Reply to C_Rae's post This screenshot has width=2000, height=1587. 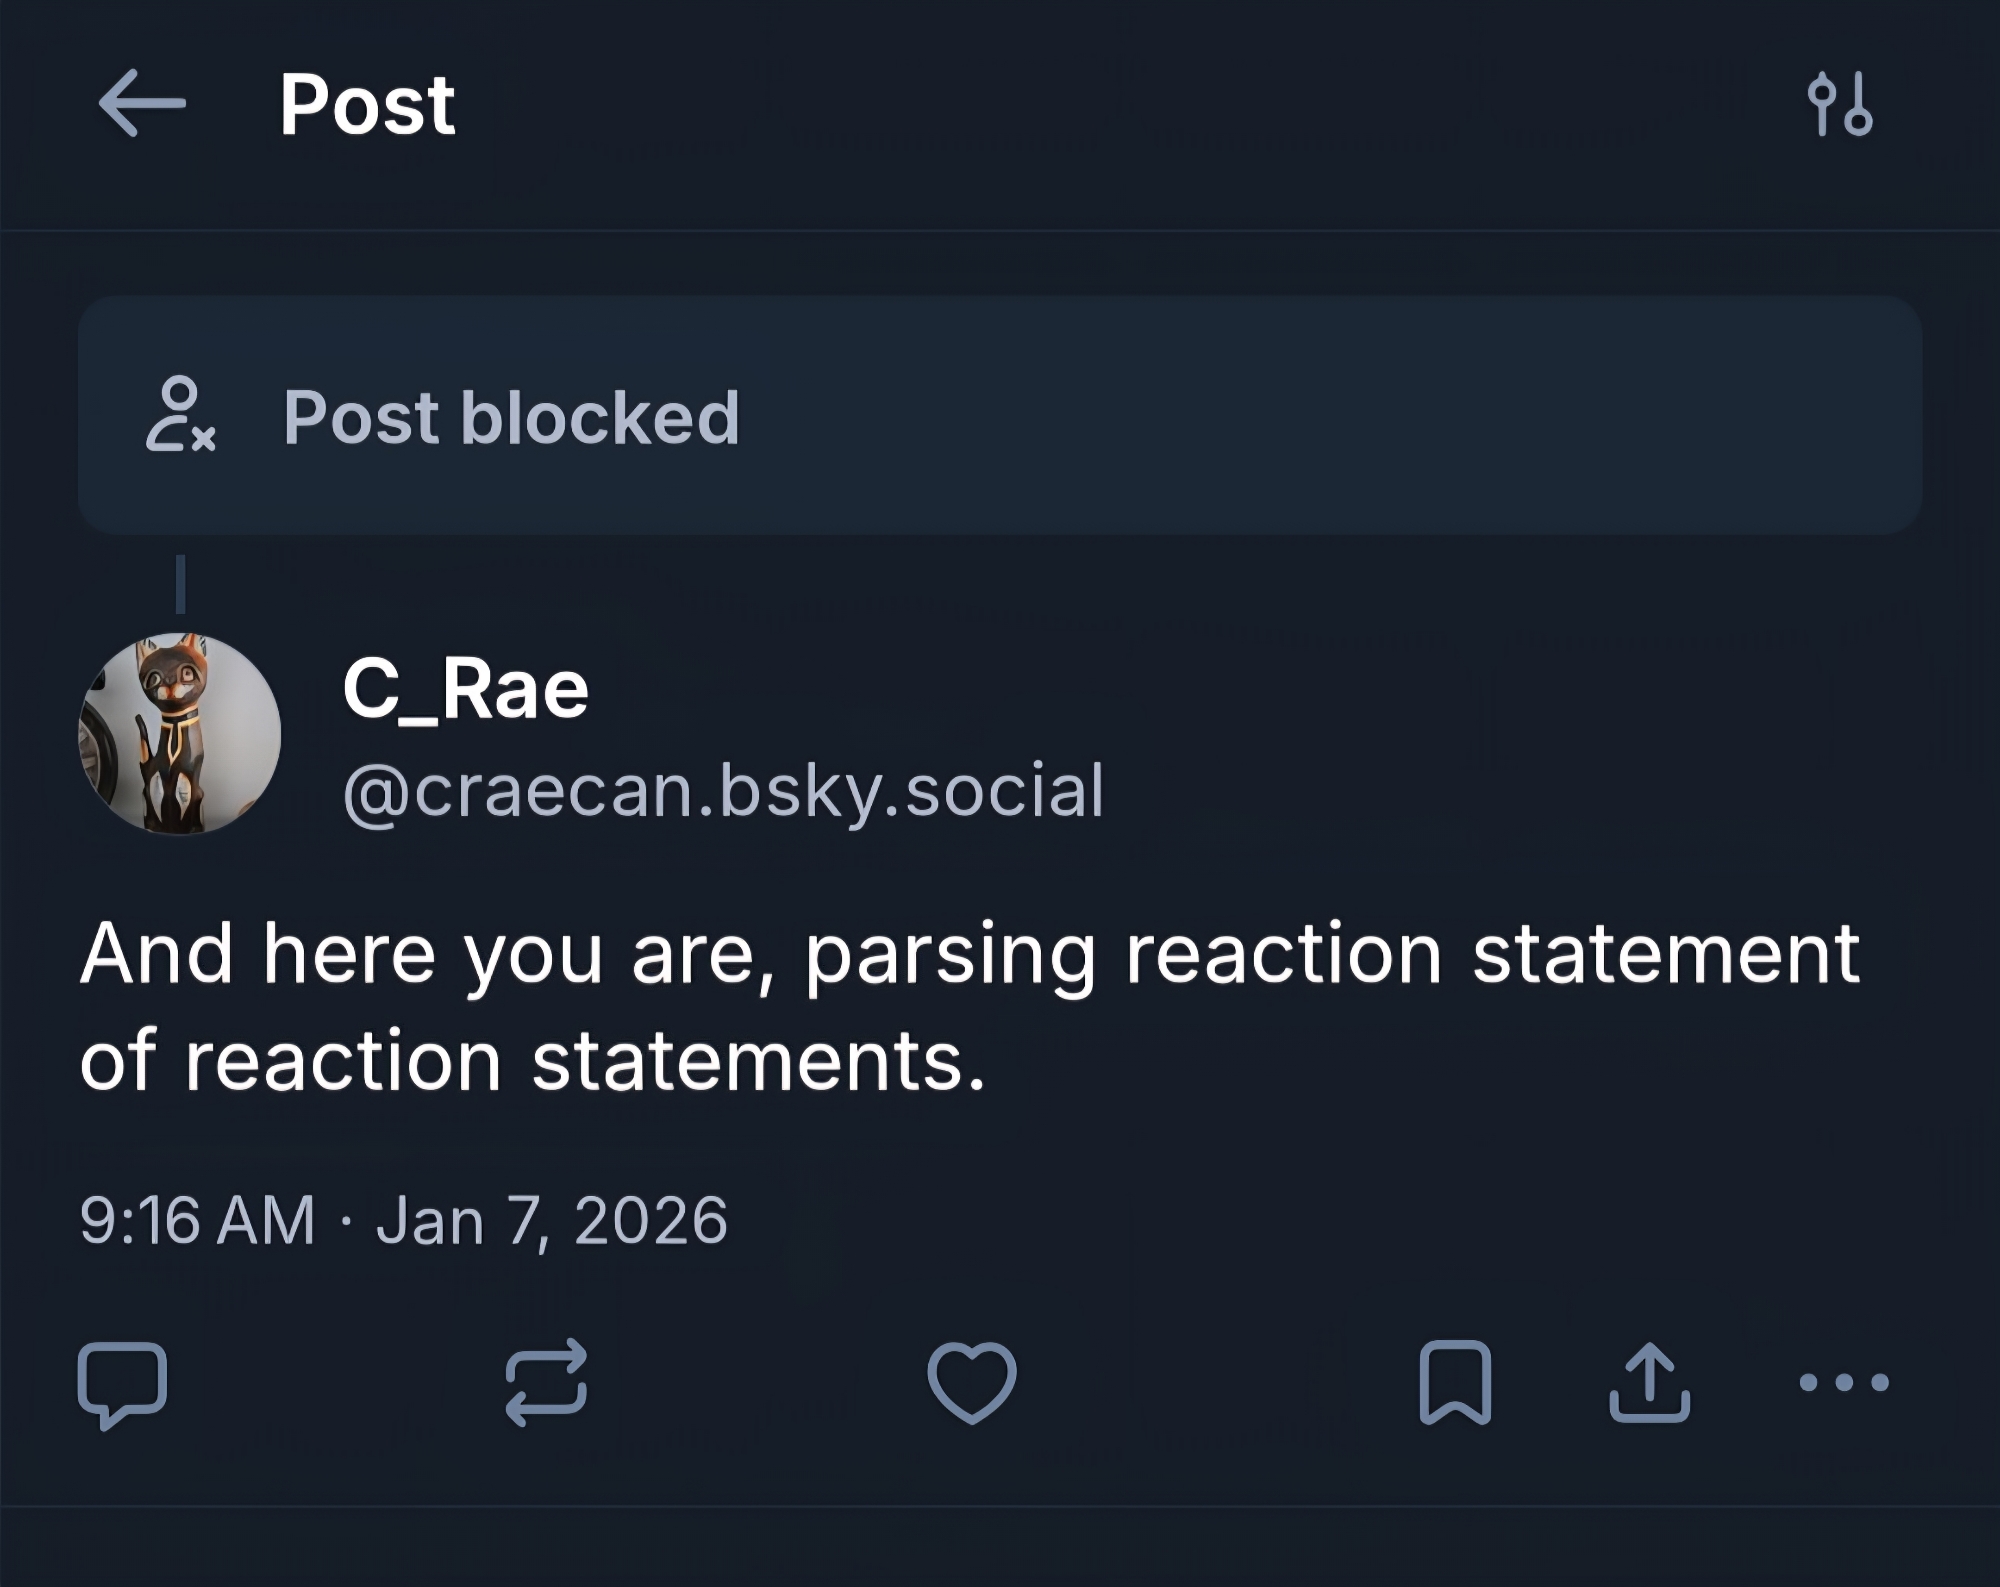tap(122, 1383)
